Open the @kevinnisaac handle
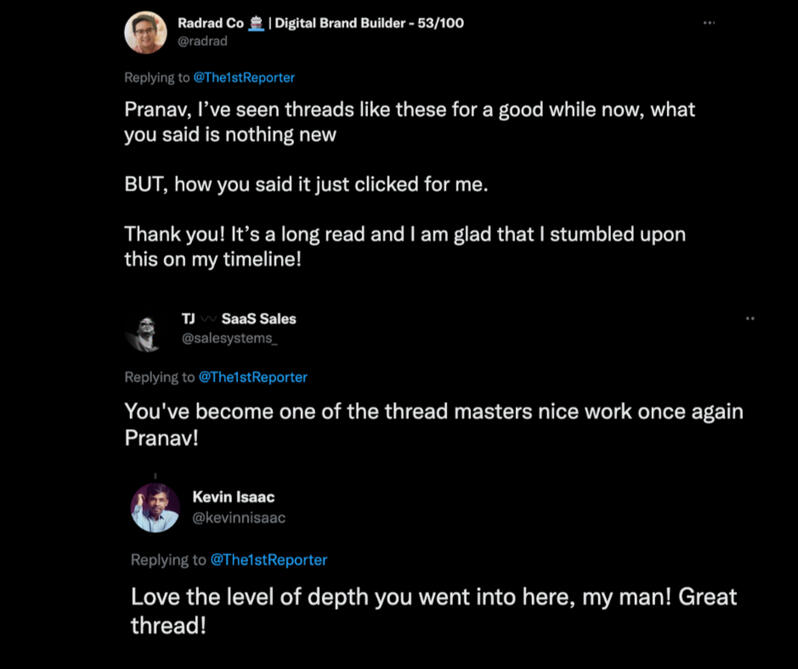The image size is (798, 669). click(238, 517)
